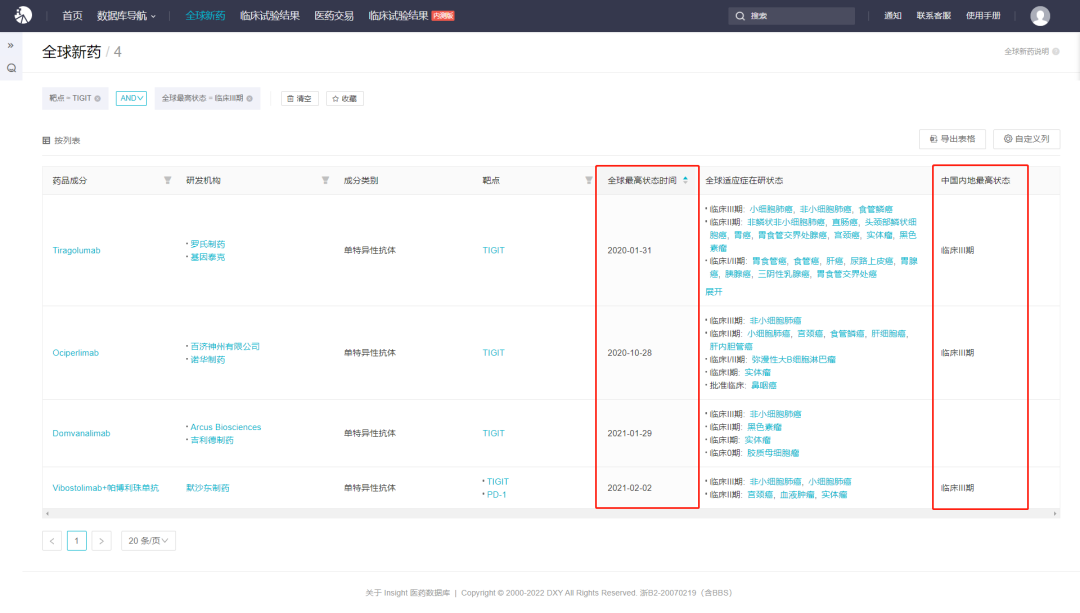This screenshot has height=613, width=1080.
Task: Sort by 全球最高状态时间 arrow
Action: (x=685, y=180)
